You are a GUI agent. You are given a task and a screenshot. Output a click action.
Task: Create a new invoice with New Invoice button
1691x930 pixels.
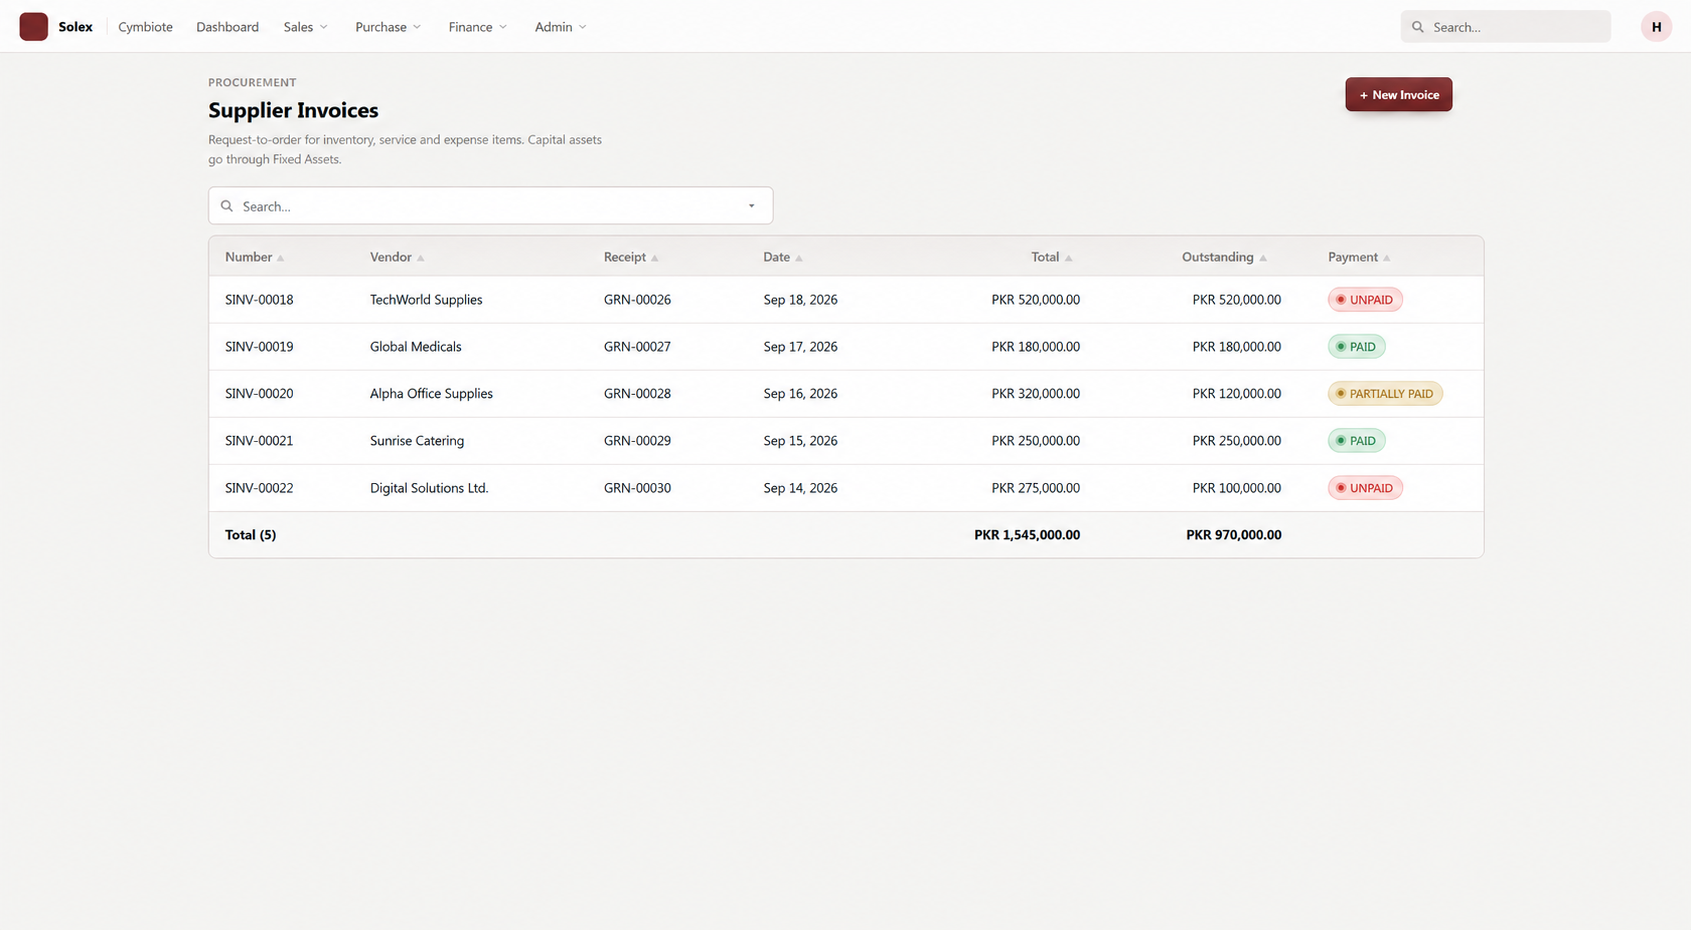[x=1398, y=95]
